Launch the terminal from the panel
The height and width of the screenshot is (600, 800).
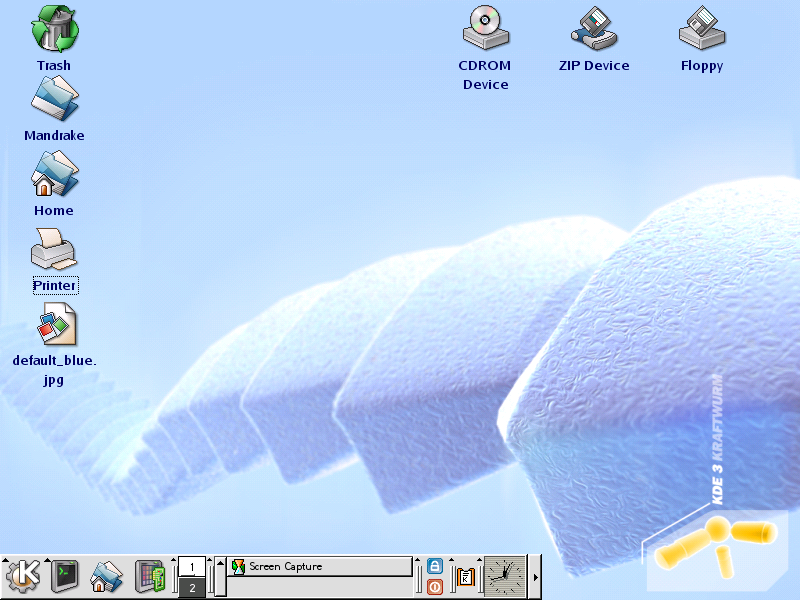click(65, 576)
